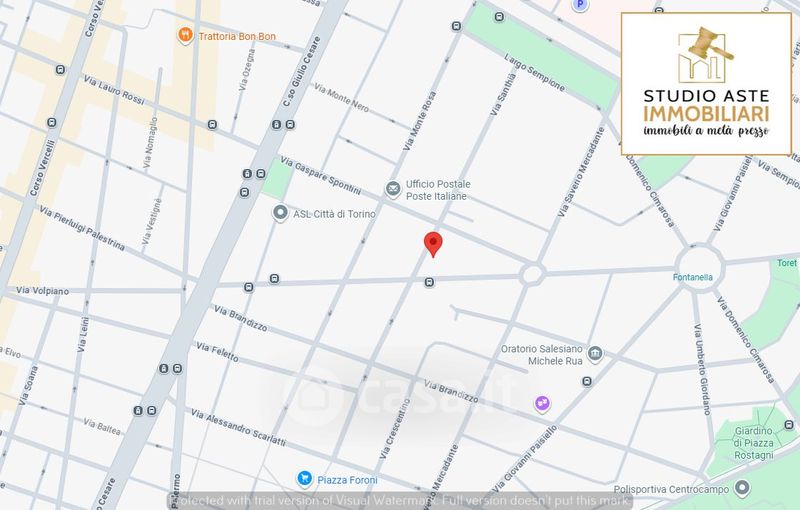Click the Trattoria Bon Bon text label
800x510 pixels.
click(x=237, y=36)
